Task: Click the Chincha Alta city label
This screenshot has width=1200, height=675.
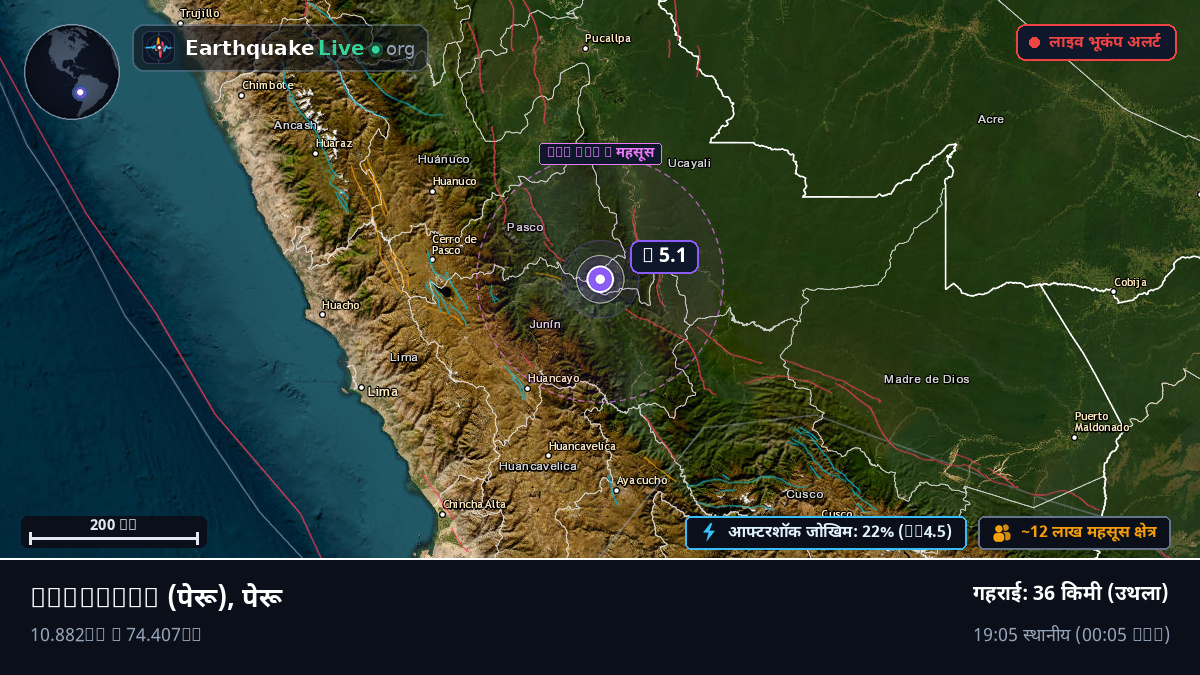Action: click(x=474, y=504)
